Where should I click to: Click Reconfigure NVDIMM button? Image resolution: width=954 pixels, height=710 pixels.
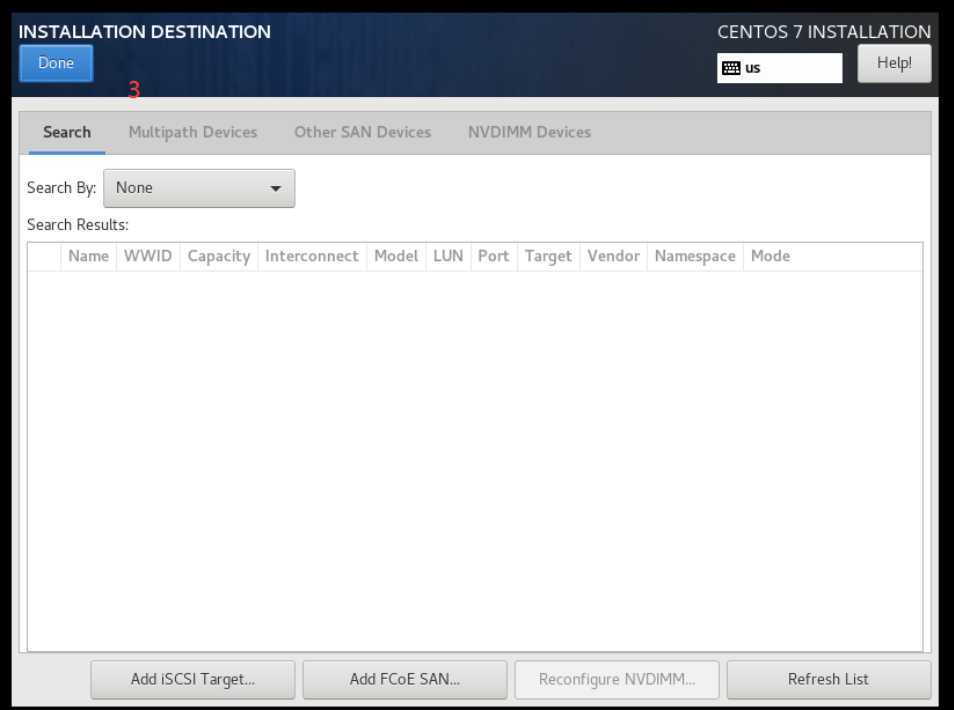[617, 680]
